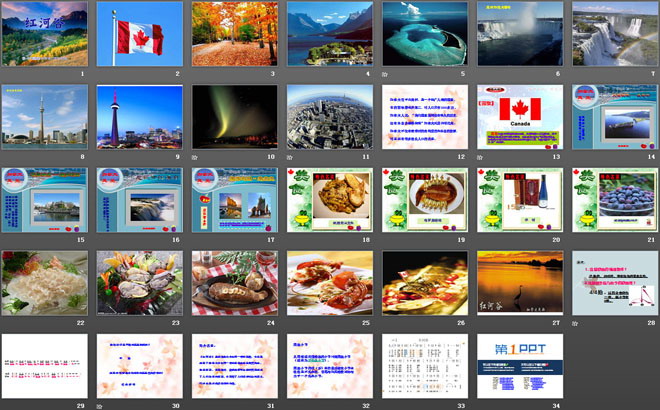Select the autumn maple trees slide 3
The width and height of the screenshot is (660, 410).
point(234,34)
